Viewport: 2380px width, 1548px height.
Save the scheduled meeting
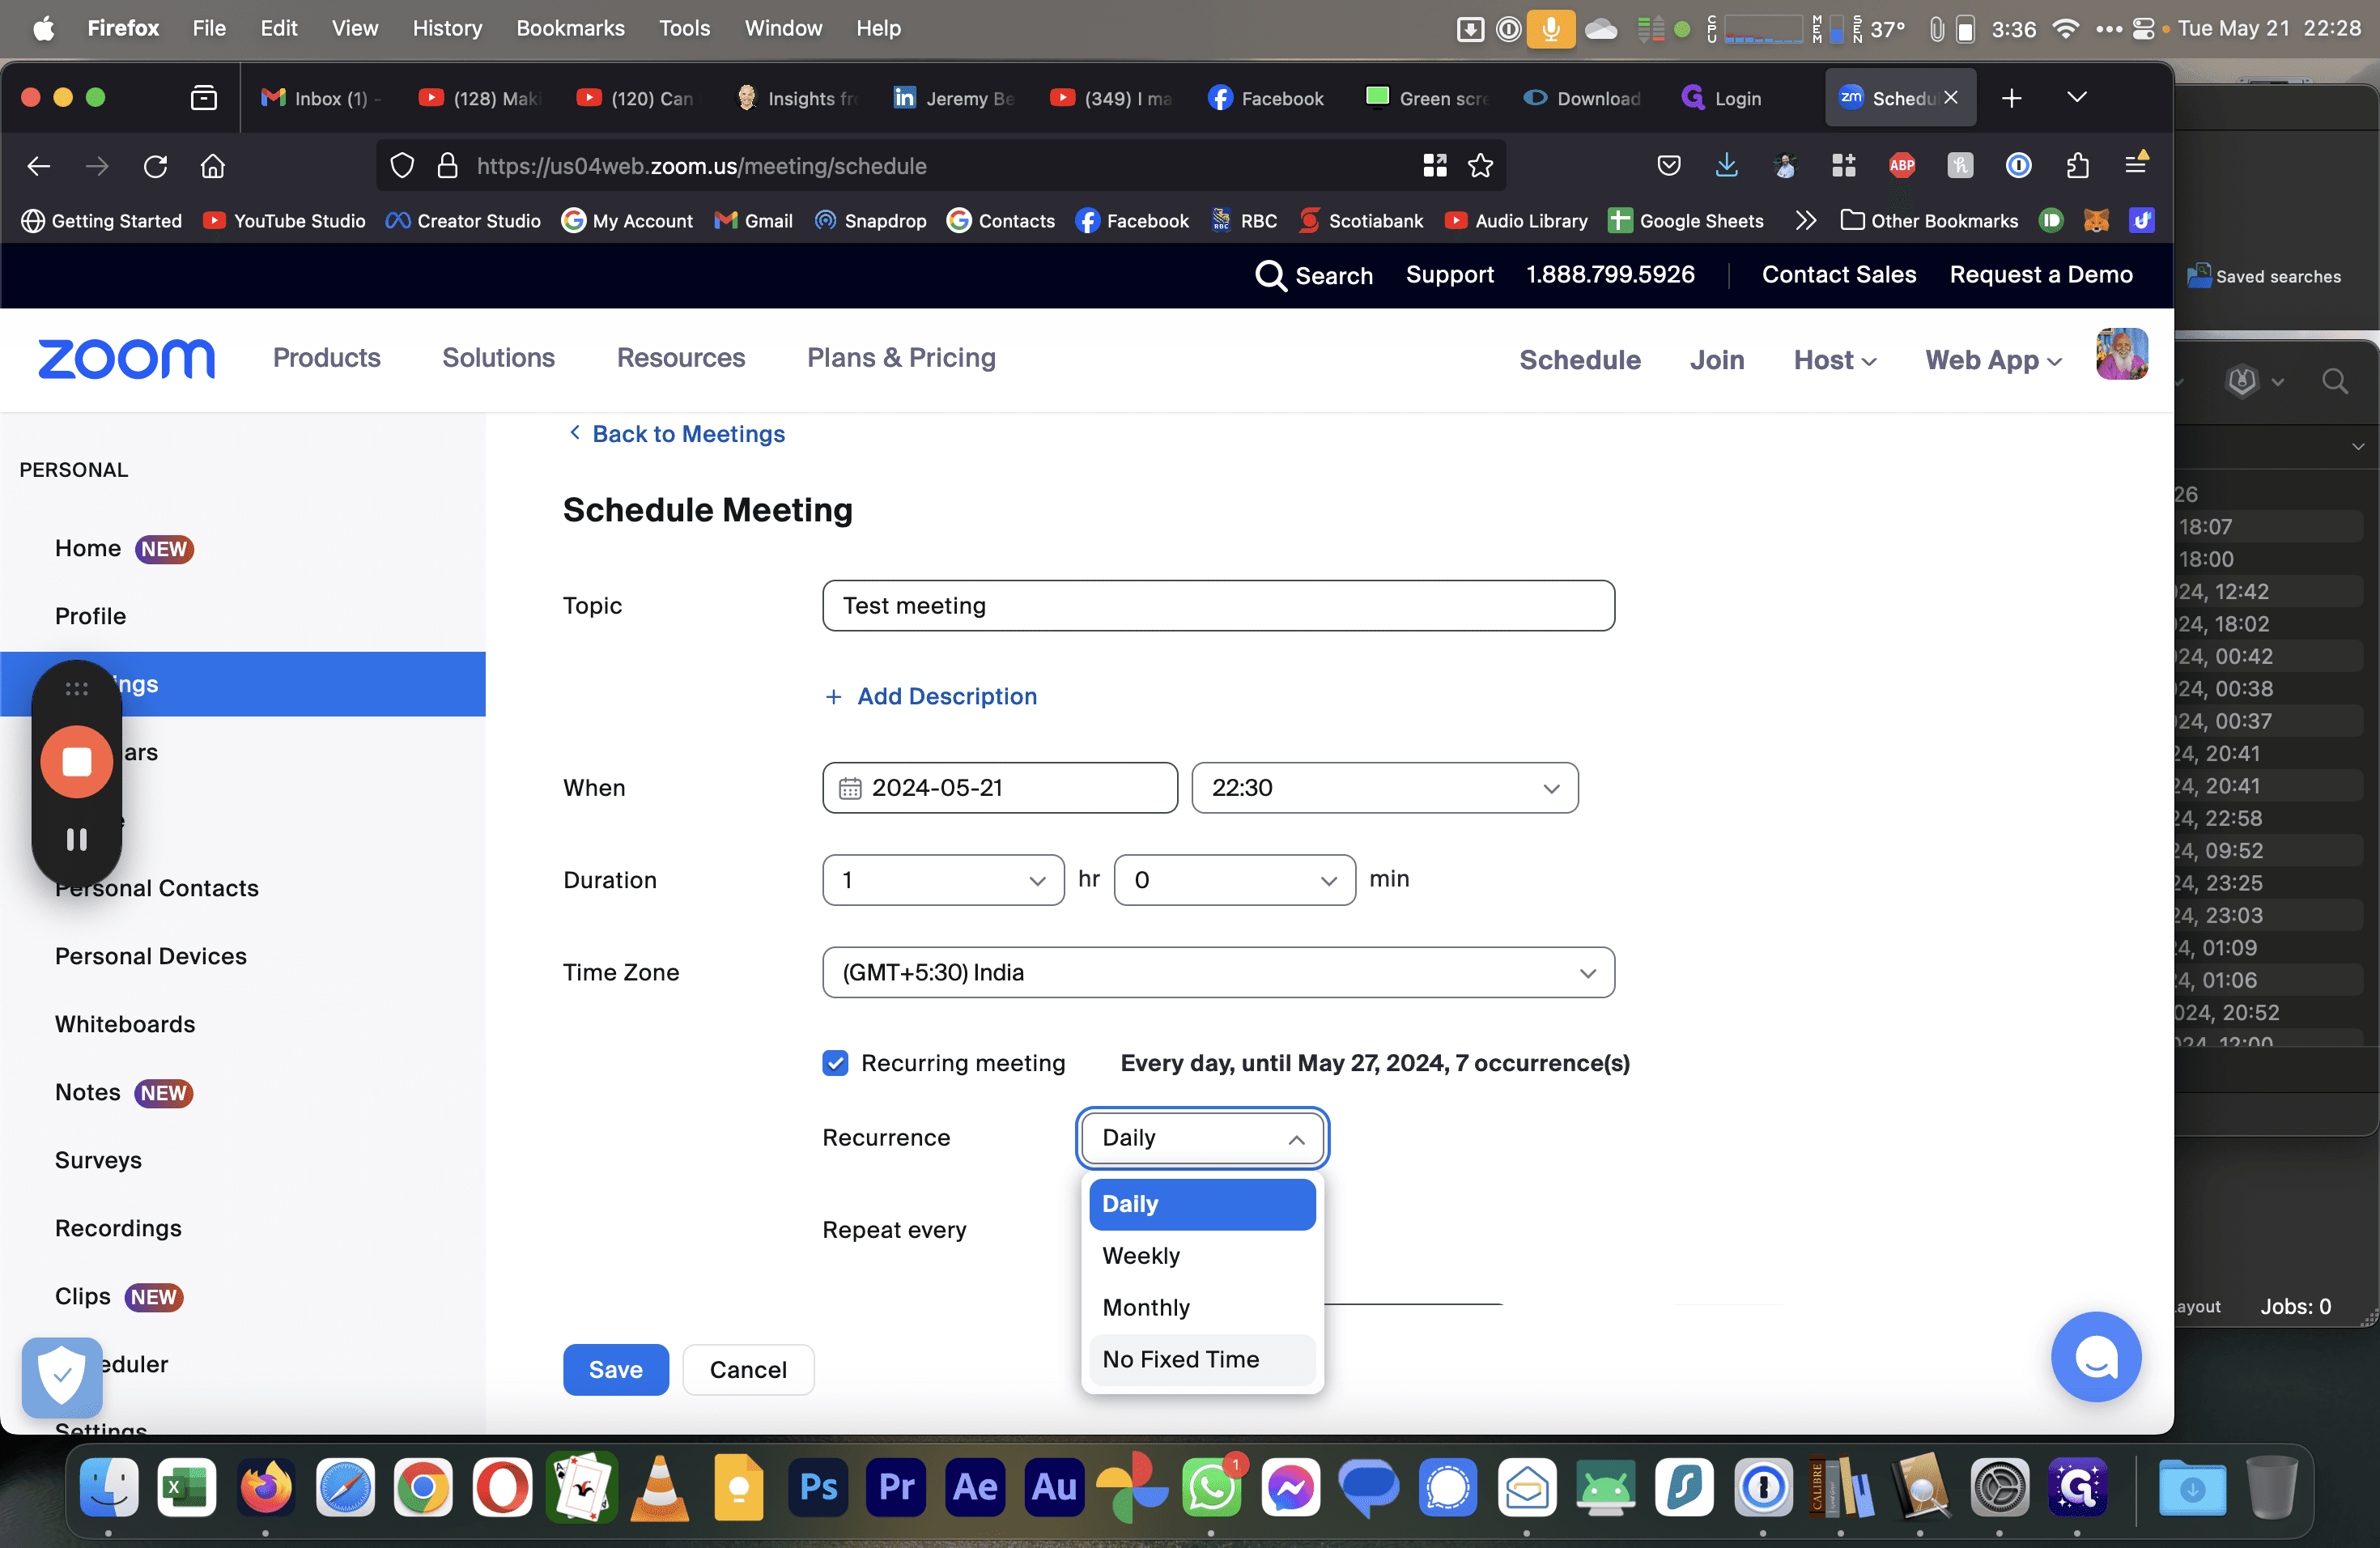(615, 1369)
